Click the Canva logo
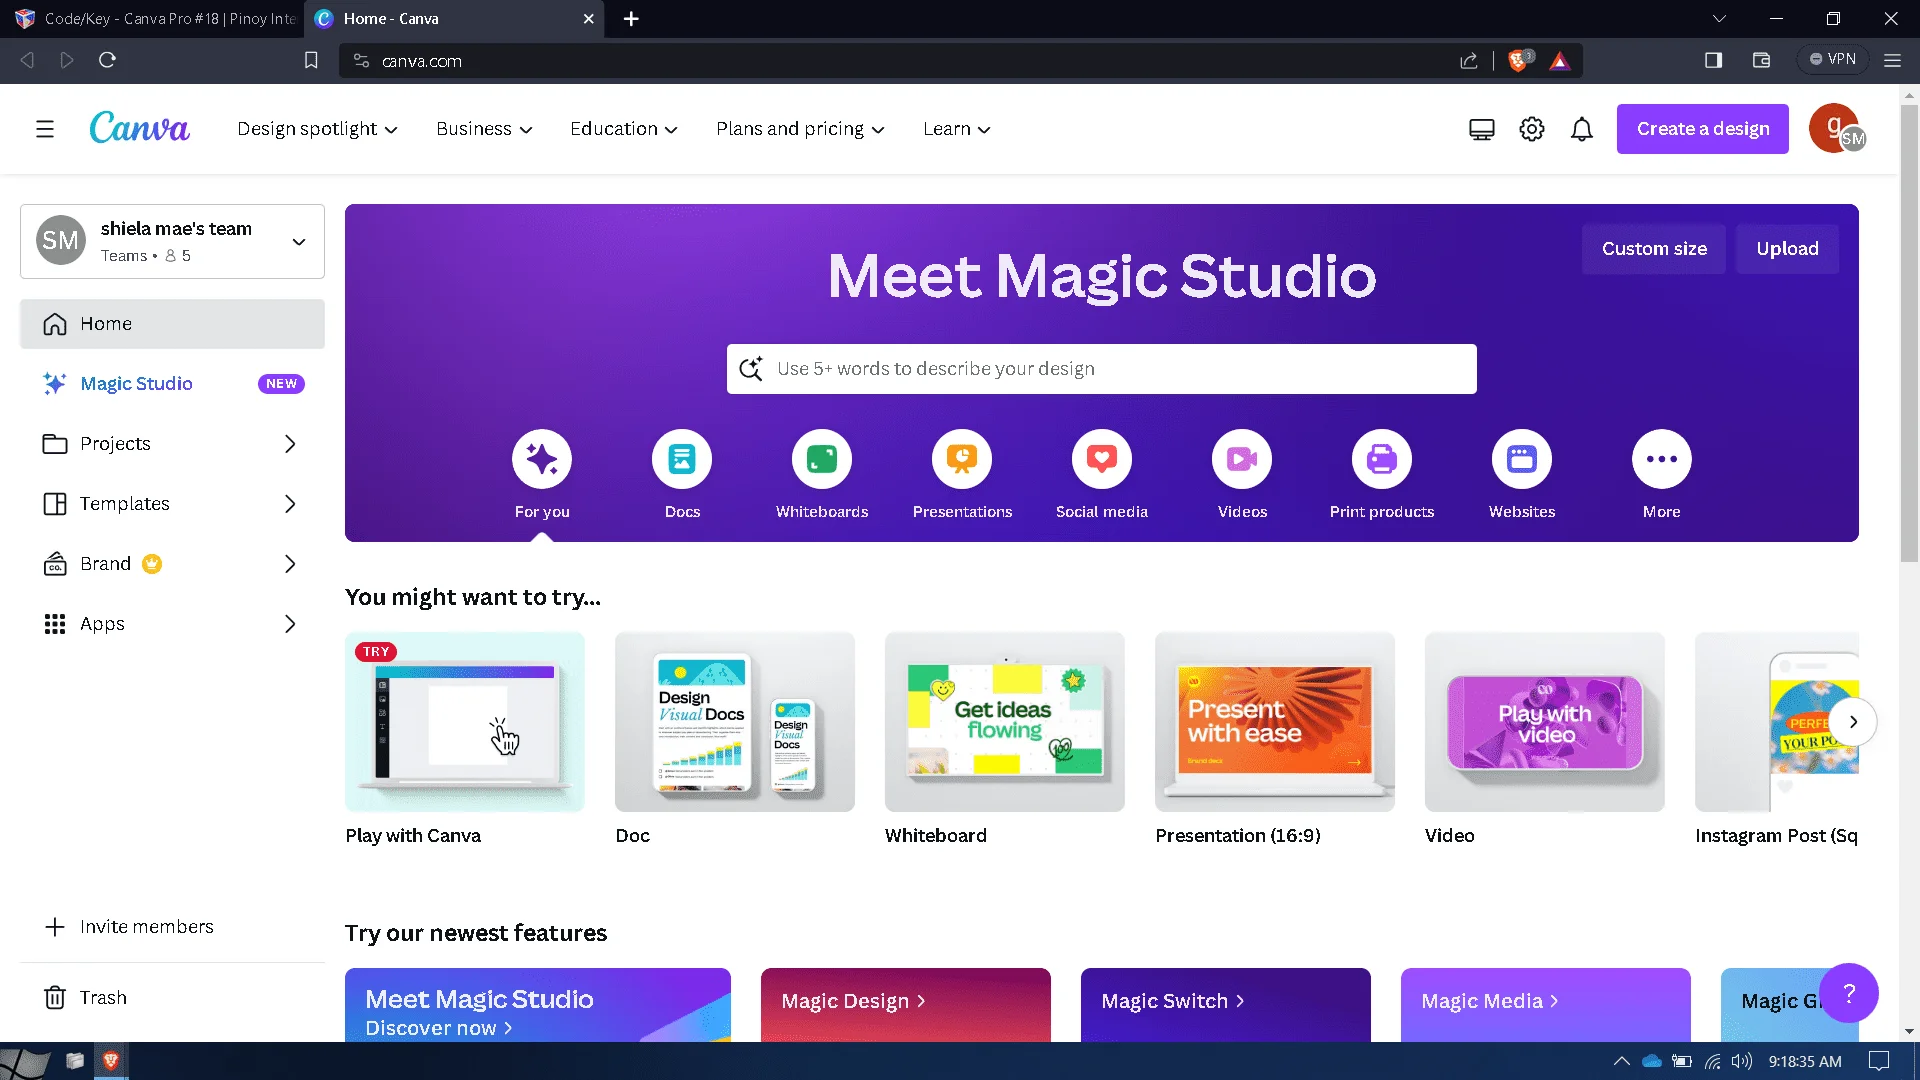 click(x=139, y=128)
